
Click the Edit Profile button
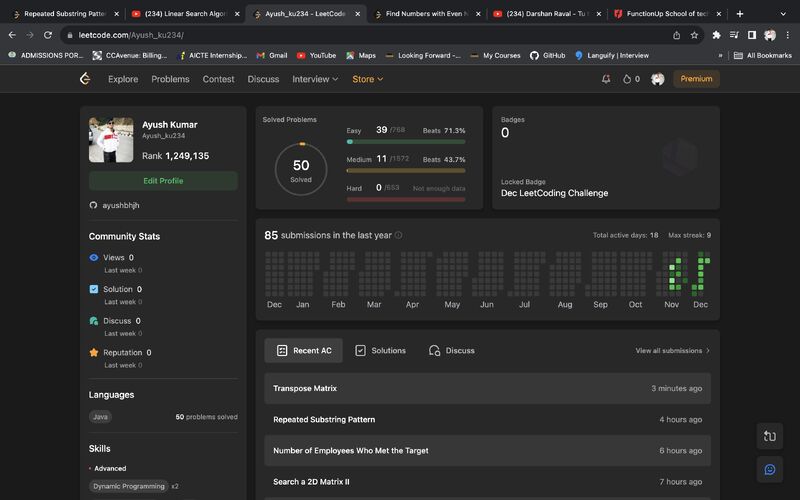[163, 181]
